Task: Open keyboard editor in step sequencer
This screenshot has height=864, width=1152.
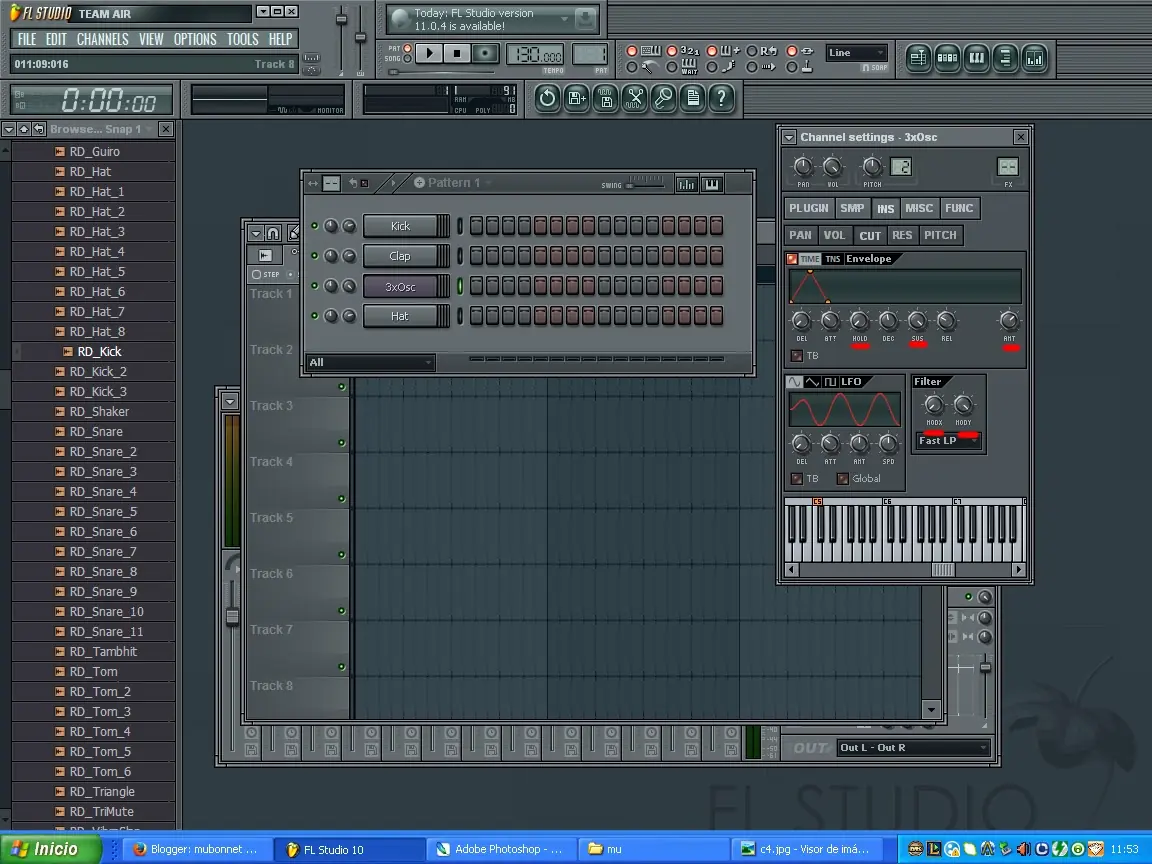Action: (x=712, y=184)
